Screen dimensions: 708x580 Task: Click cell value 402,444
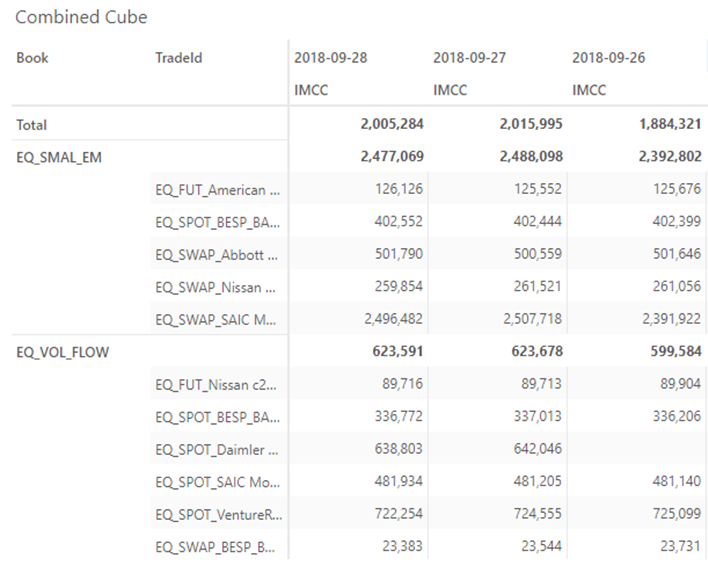(538, 222)
